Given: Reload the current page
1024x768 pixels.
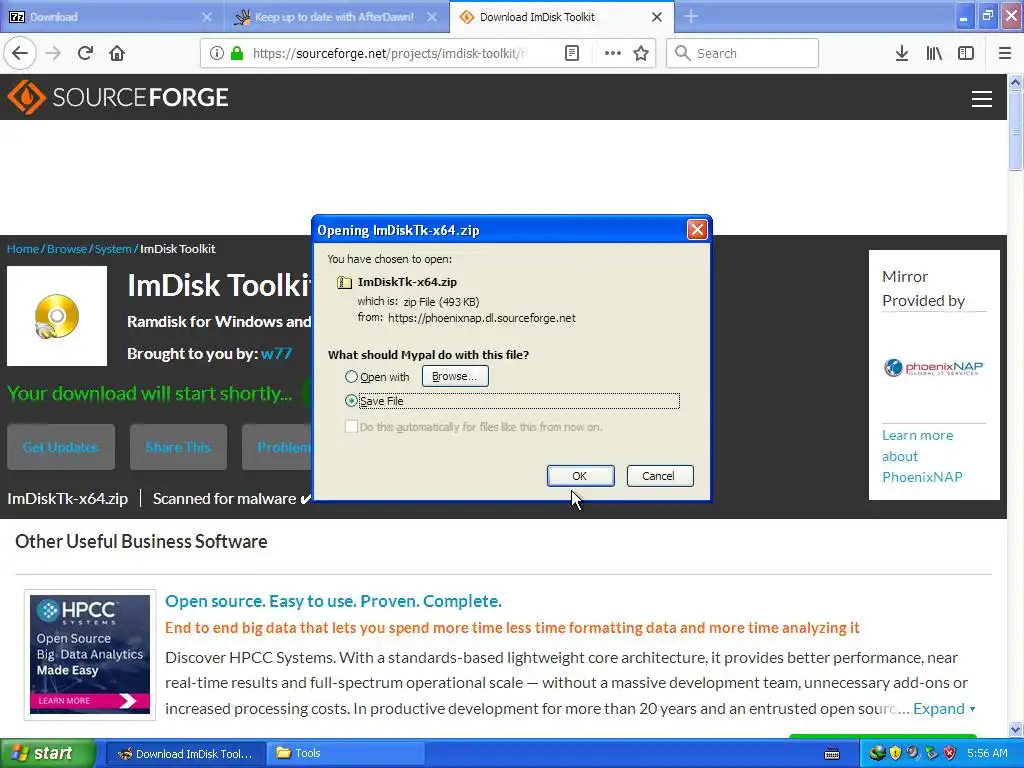Looking at the screenshot, I should [x=85, y=53].
